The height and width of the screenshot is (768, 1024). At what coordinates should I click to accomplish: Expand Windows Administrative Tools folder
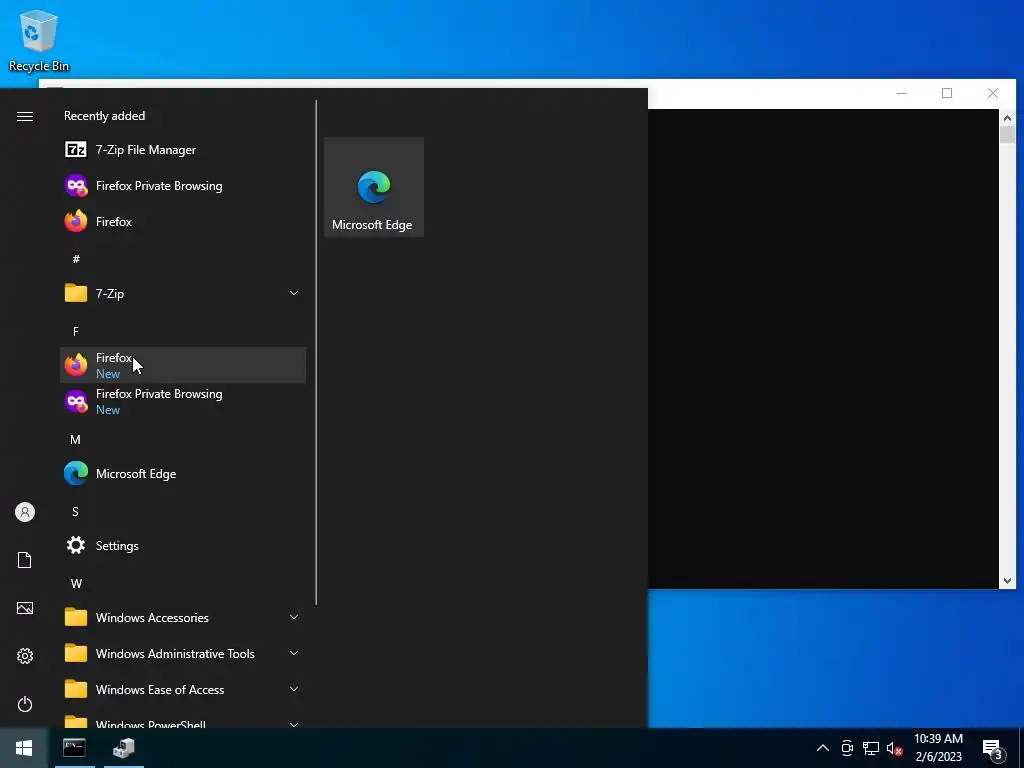click(183, 653)
